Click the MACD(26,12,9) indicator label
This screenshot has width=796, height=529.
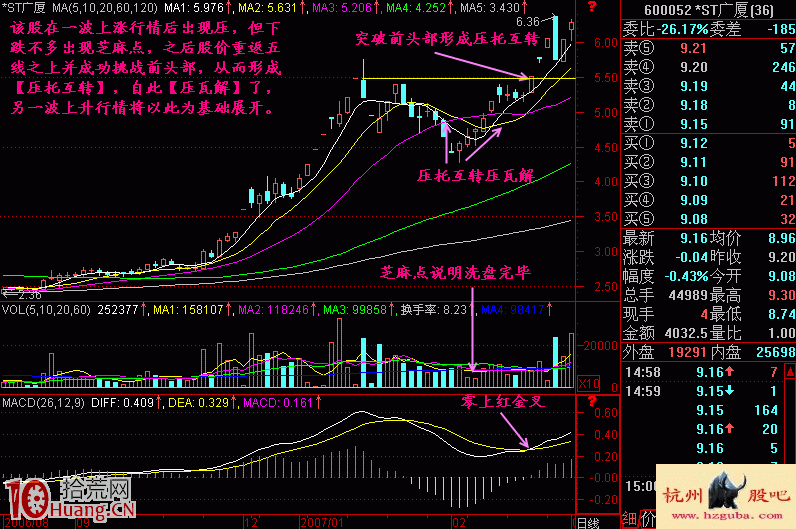[44, 403]
